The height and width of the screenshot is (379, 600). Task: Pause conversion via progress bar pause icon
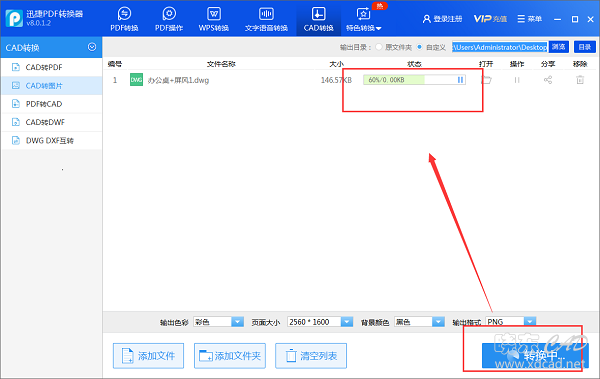click(x=460, y=80)
